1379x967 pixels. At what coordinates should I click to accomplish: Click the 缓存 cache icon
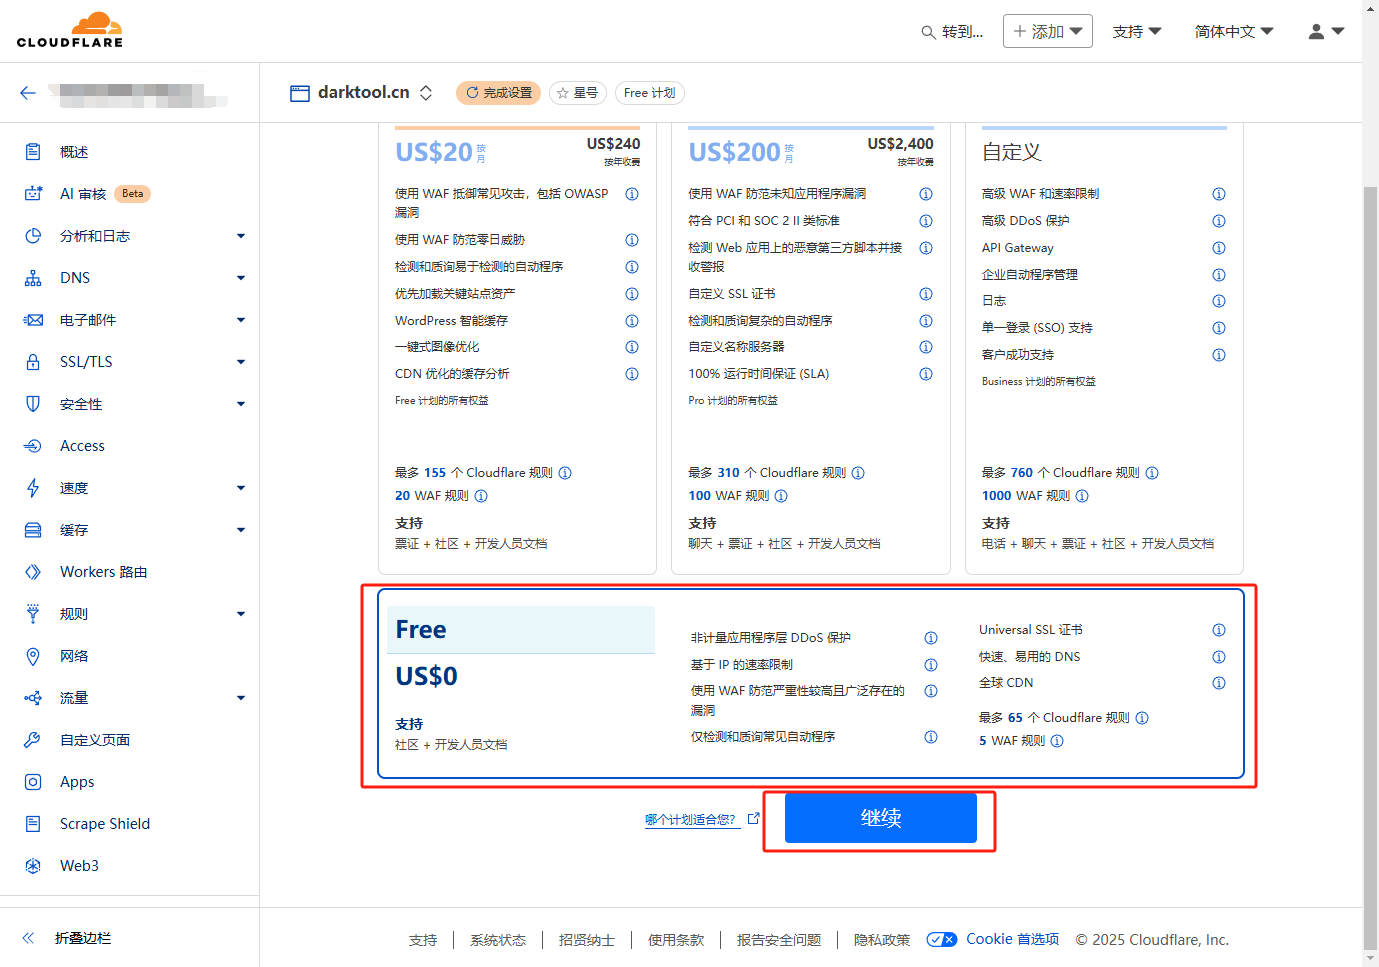pyautogui.click(x=33, y=530)
